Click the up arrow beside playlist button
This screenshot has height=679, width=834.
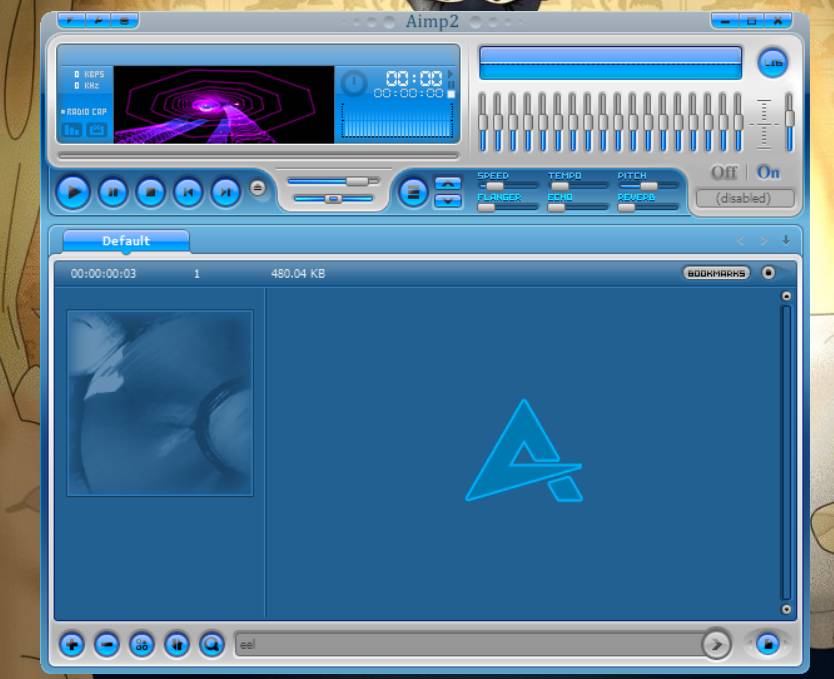click(x=448, y=184)
